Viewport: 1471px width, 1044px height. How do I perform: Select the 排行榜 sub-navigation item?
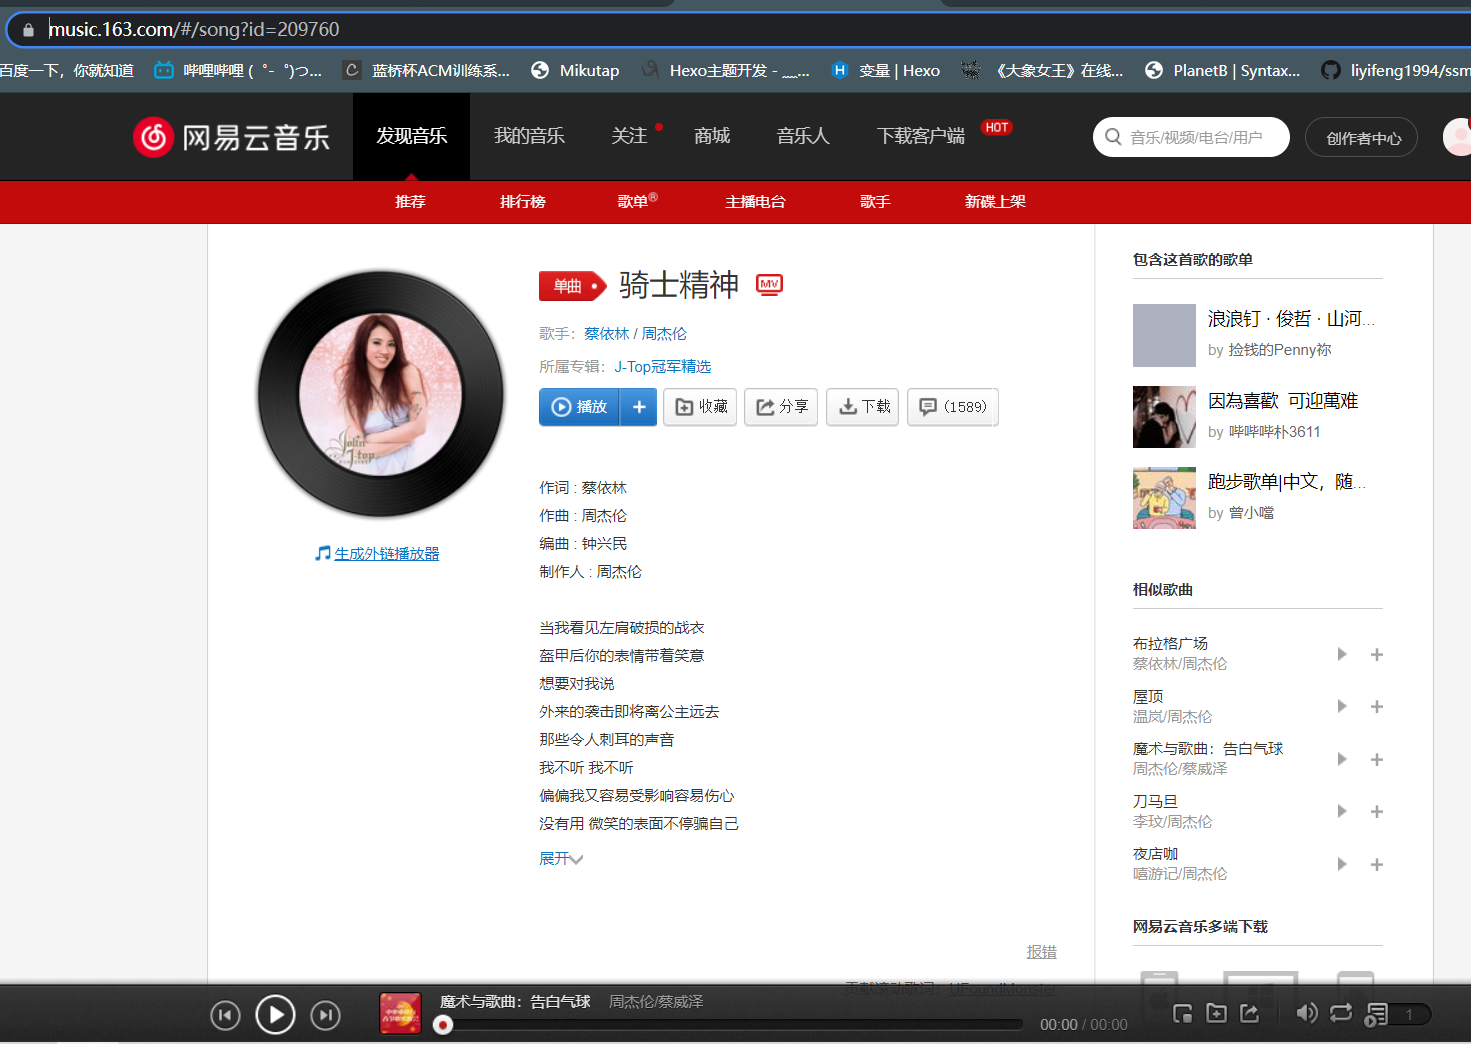(x=522, y=202)
